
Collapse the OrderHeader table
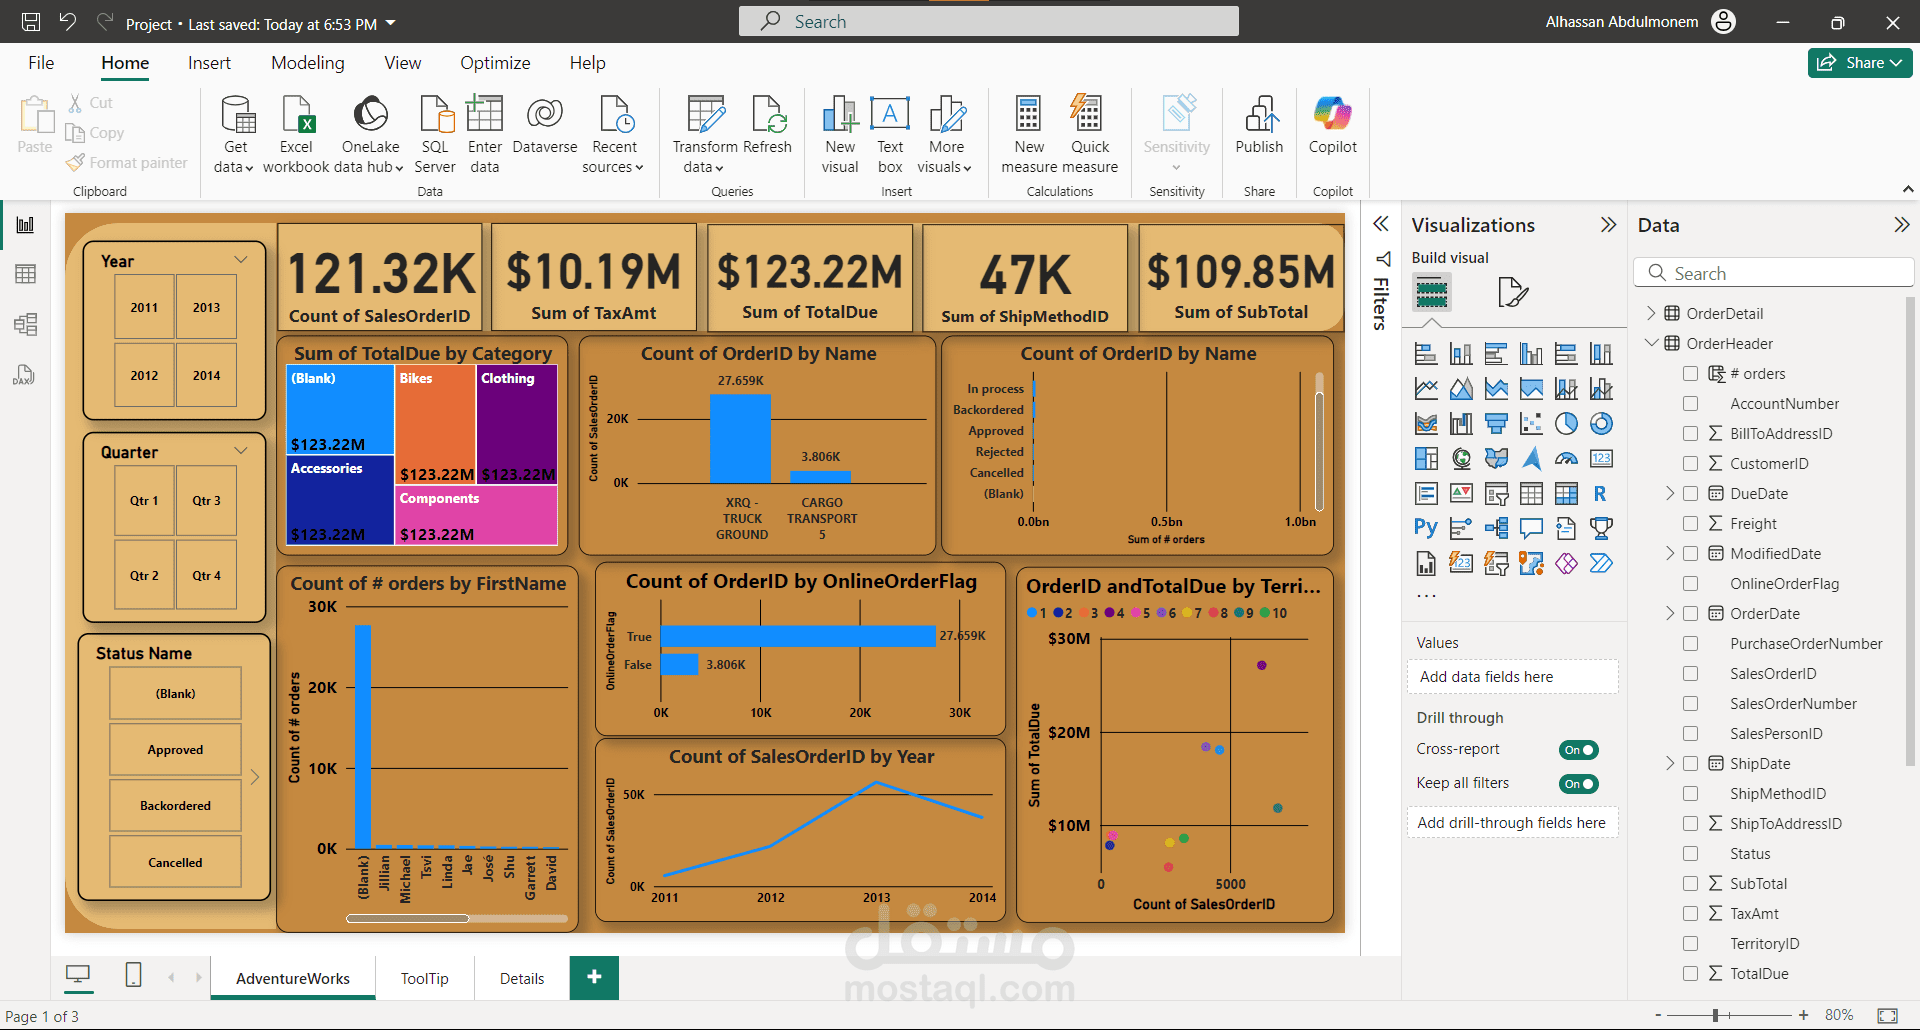coord(1652,343)
